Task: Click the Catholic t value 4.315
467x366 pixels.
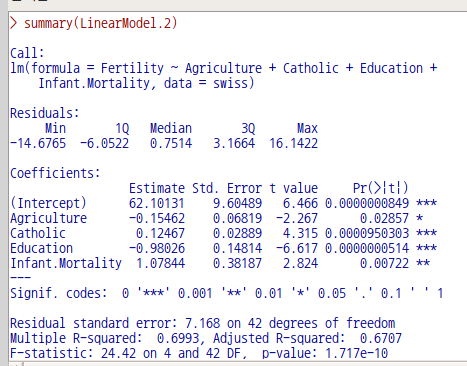Action: (300, 233)
